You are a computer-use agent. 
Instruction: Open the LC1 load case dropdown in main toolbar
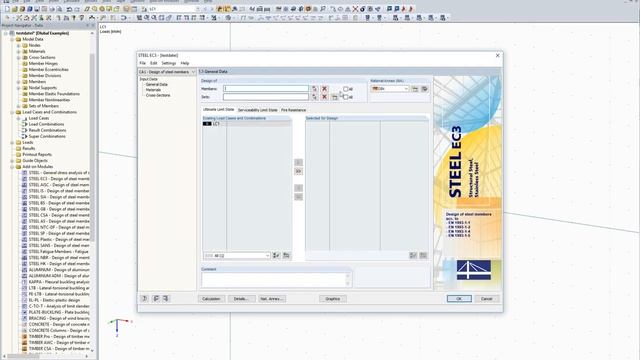pos(198,9)
